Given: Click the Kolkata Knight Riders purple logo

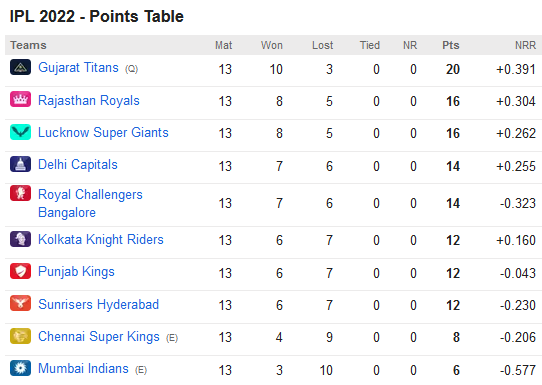Looking at the screenshot, I should coord(20,239).
